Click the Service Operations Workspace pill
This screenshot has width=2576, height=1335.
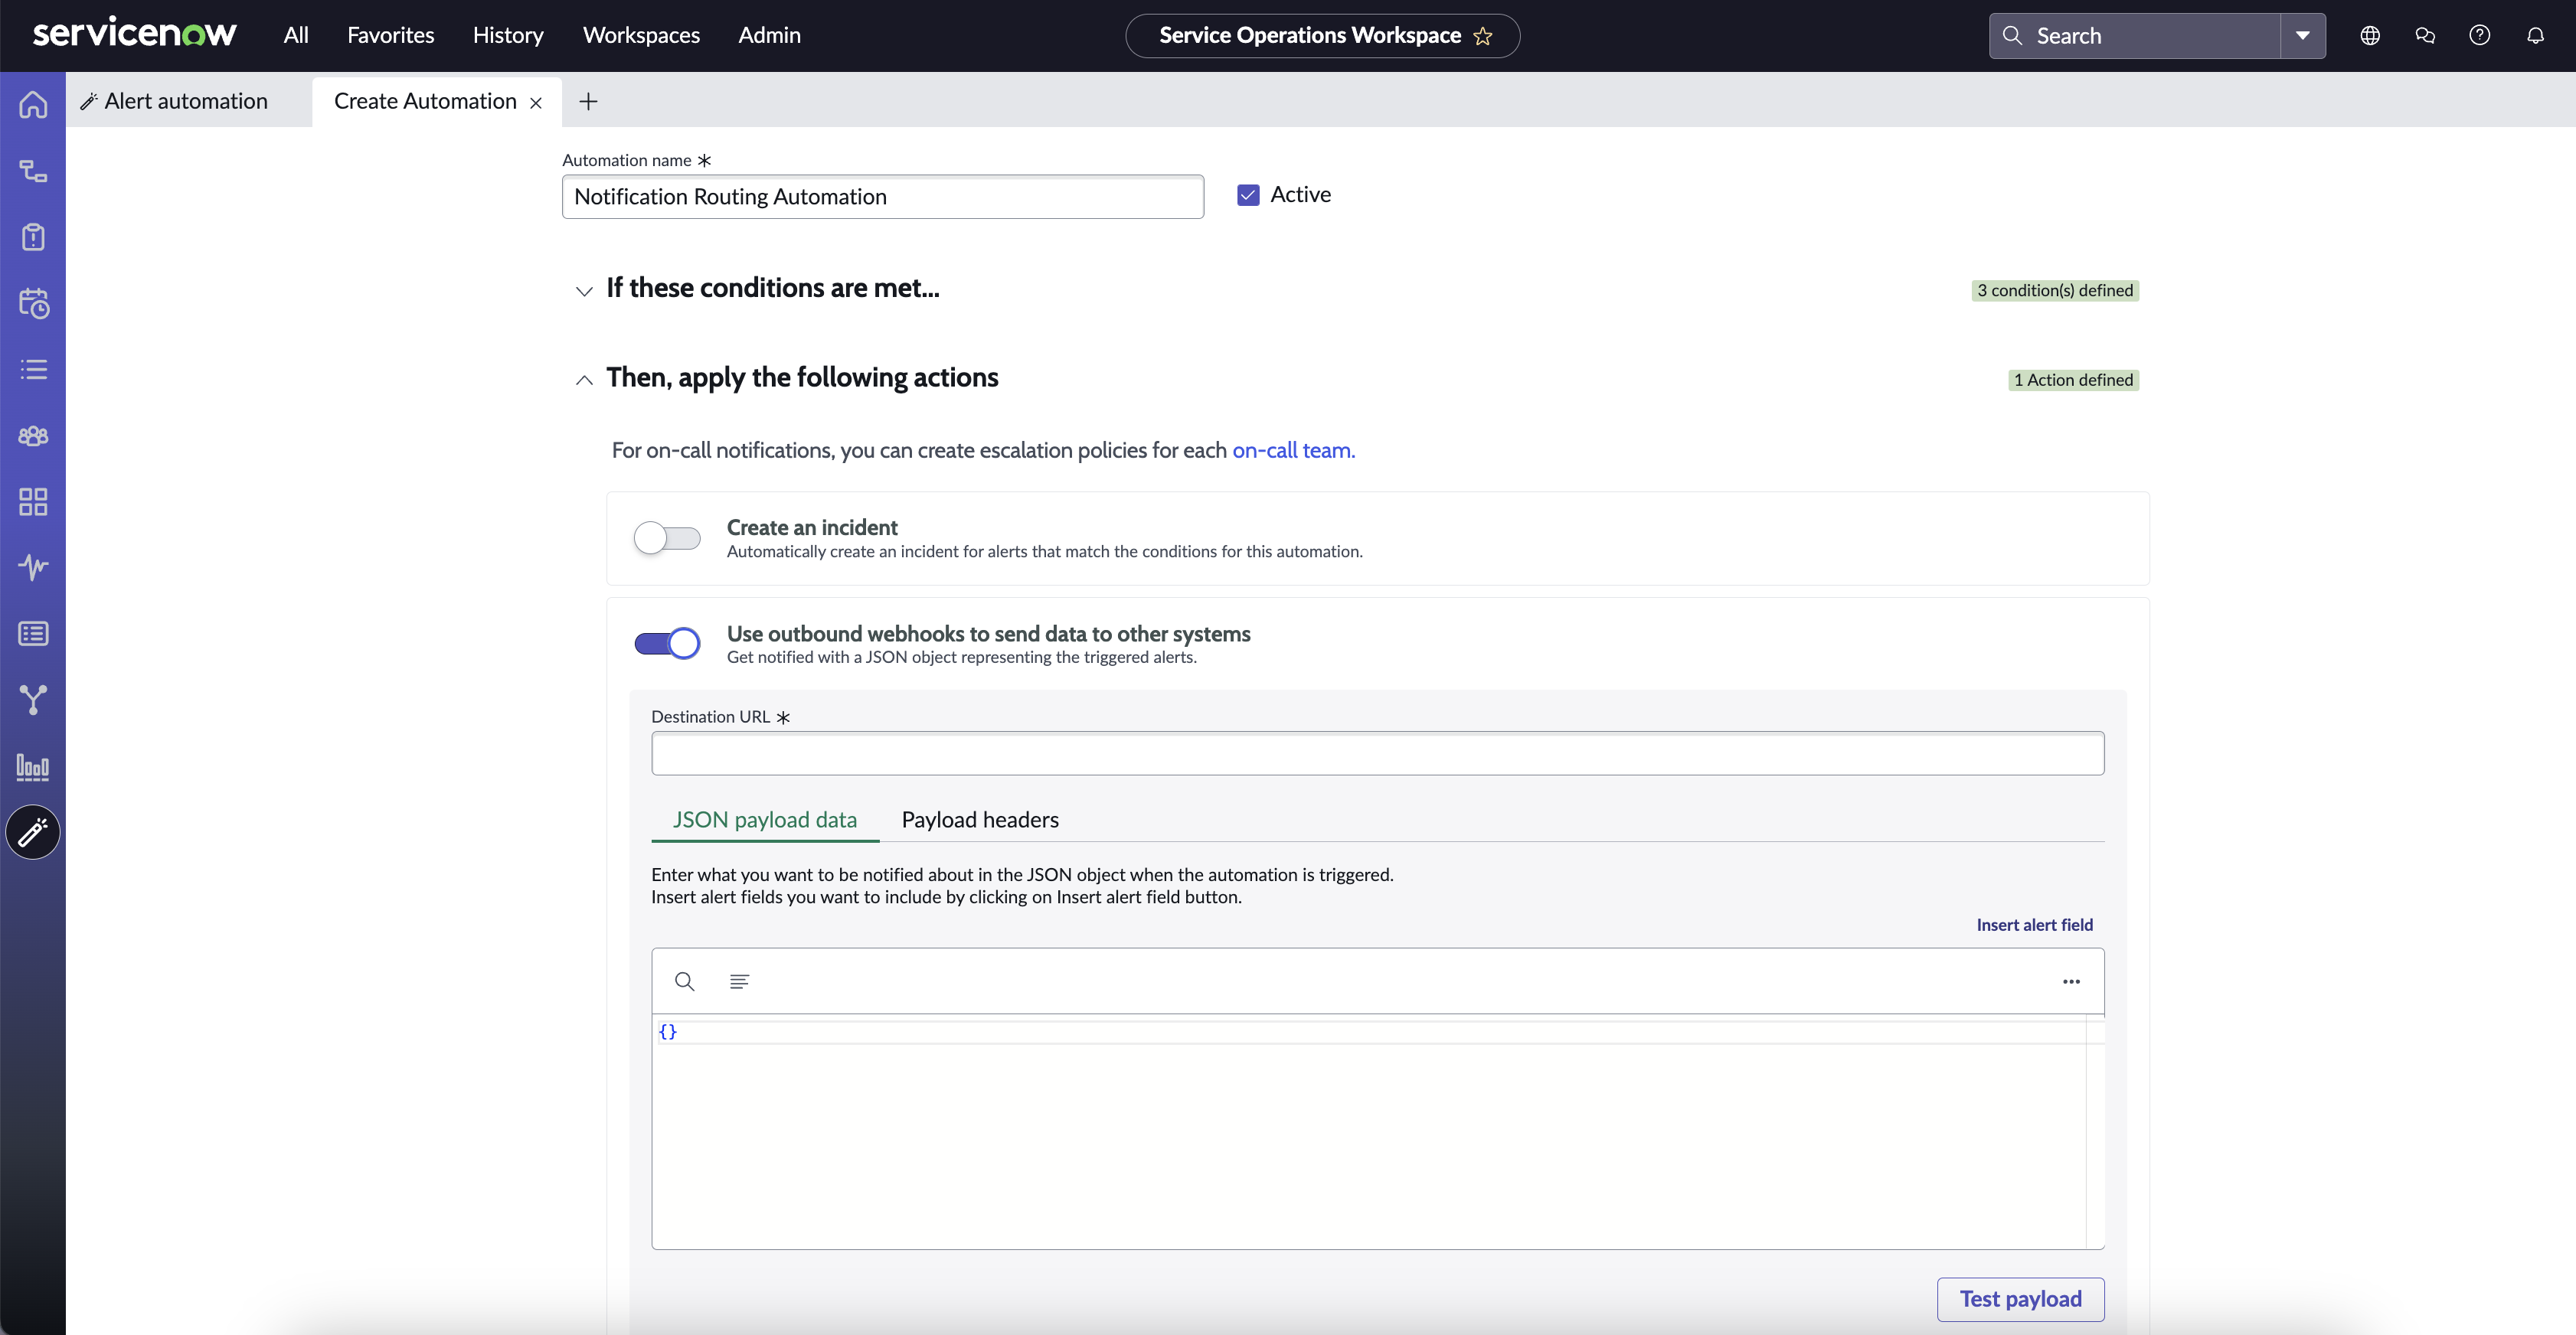coord(1322,36)
